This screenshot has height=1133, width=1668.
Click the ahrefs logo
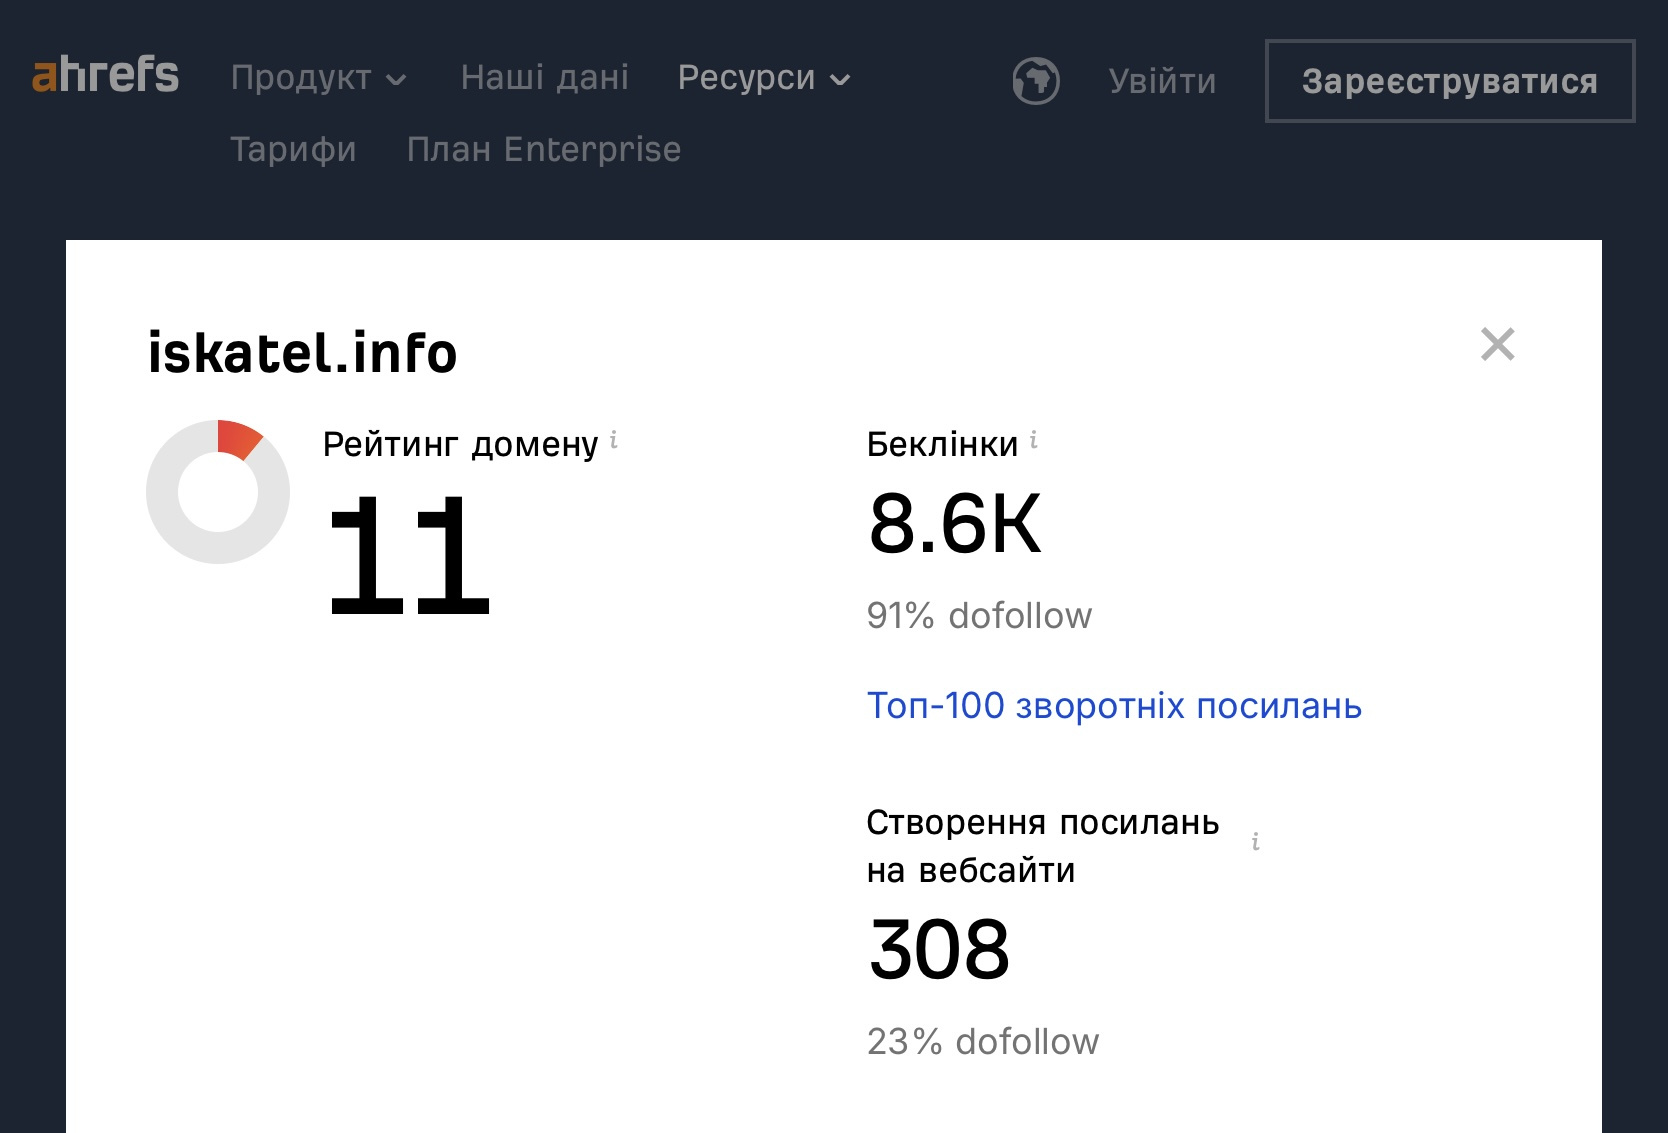point(105,75)
